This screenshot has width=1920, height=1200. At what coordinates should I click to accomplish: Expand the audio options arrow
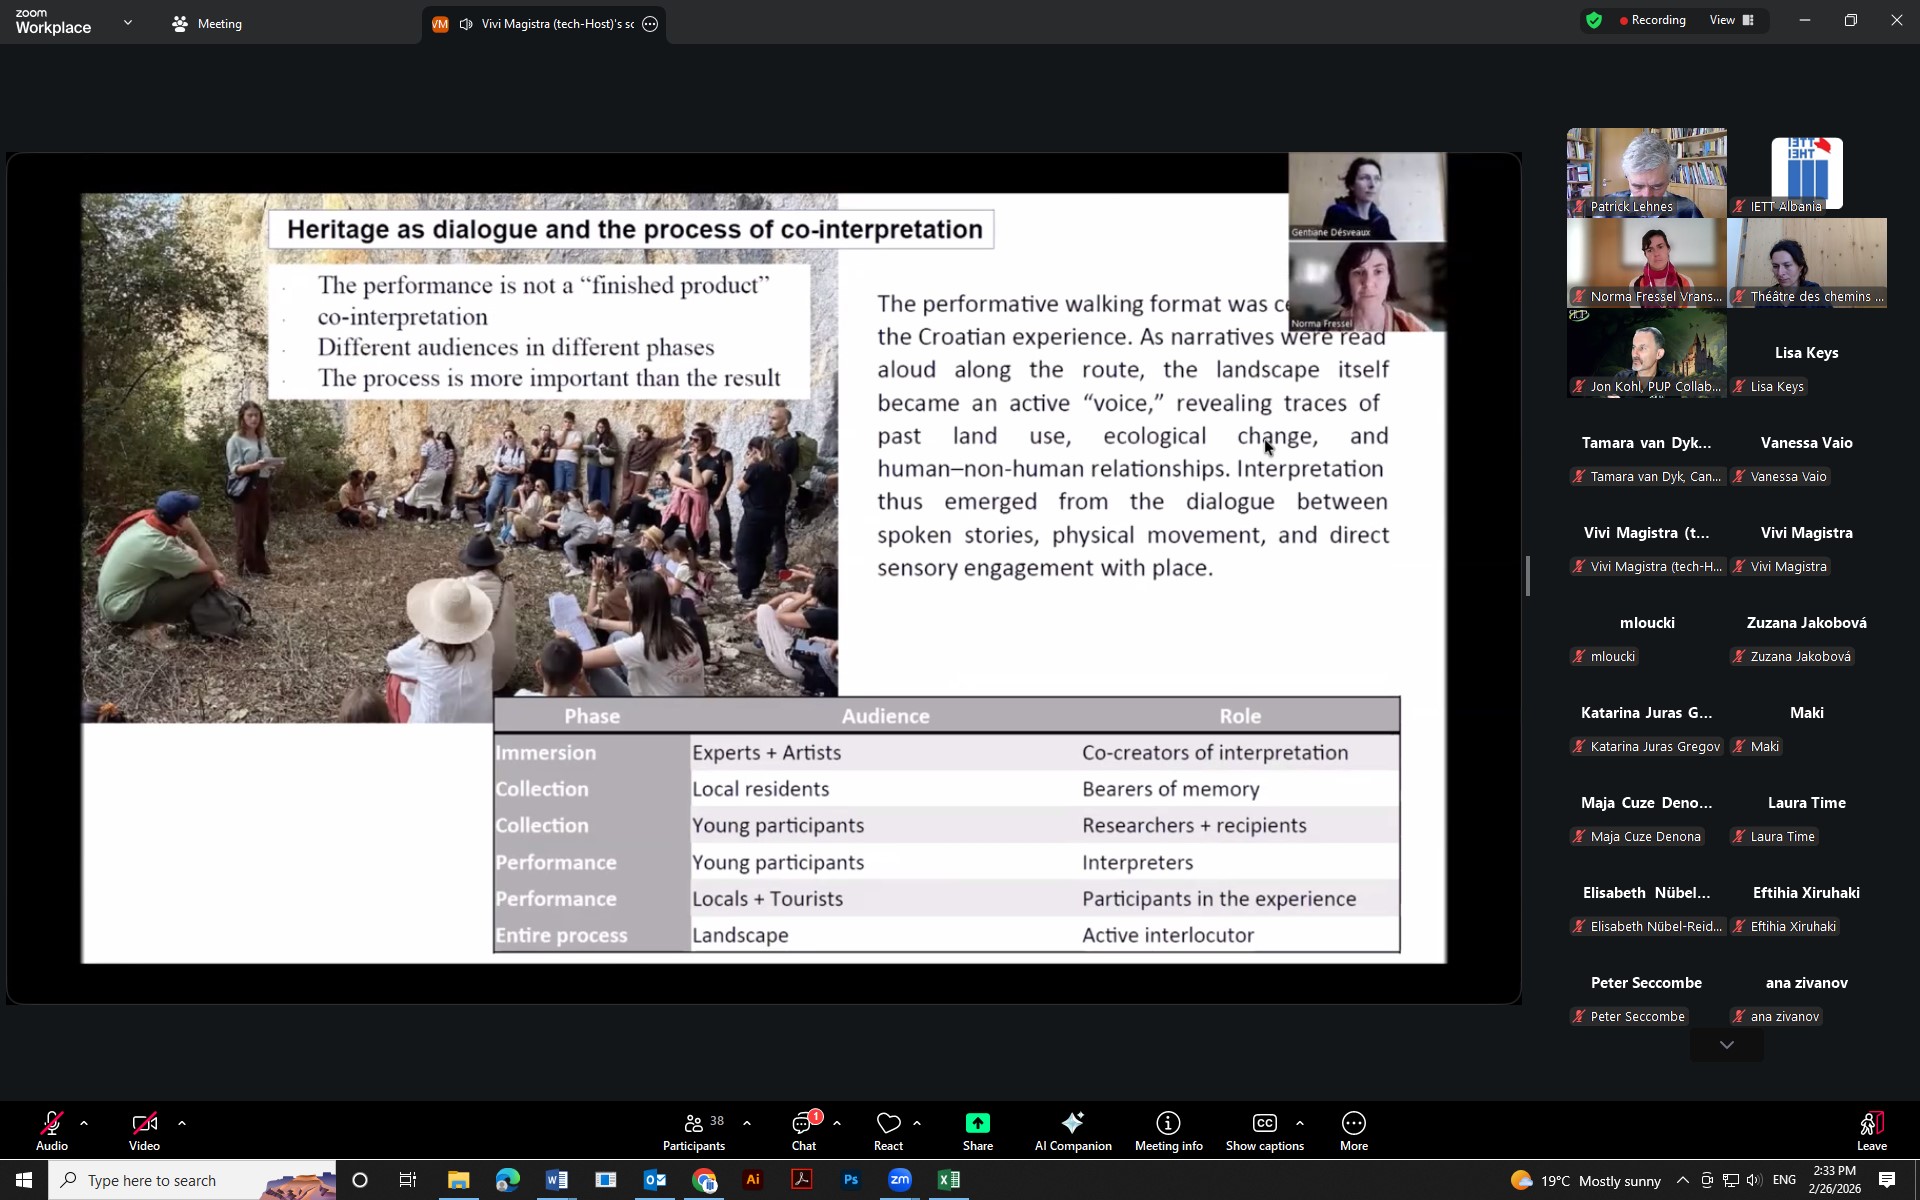pos(84,1123)
